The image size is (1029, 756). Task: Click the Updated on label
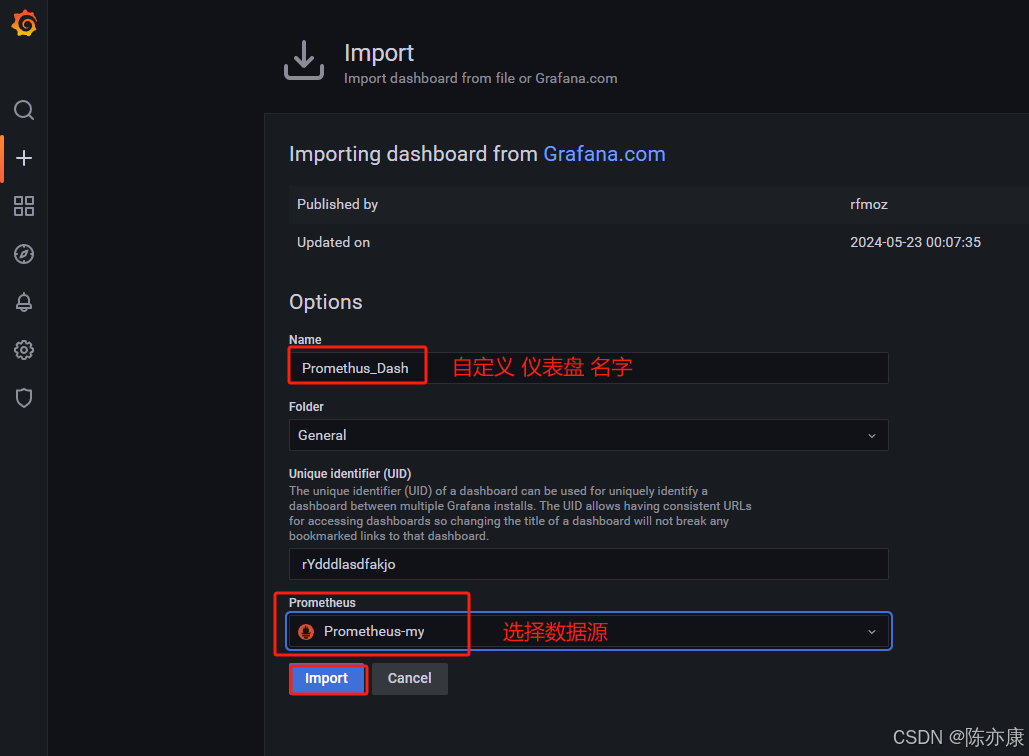click(x=333, y=242)
